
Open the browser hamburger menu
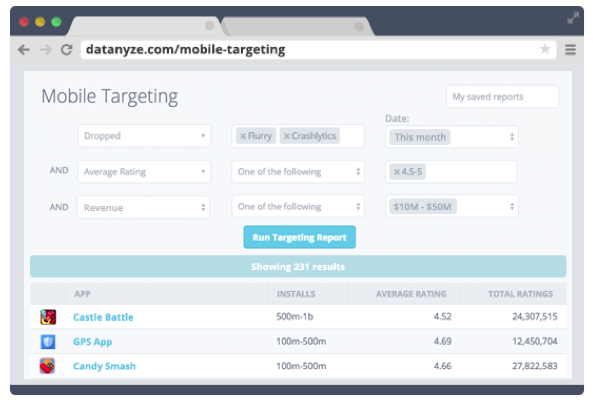pos(570,50)
